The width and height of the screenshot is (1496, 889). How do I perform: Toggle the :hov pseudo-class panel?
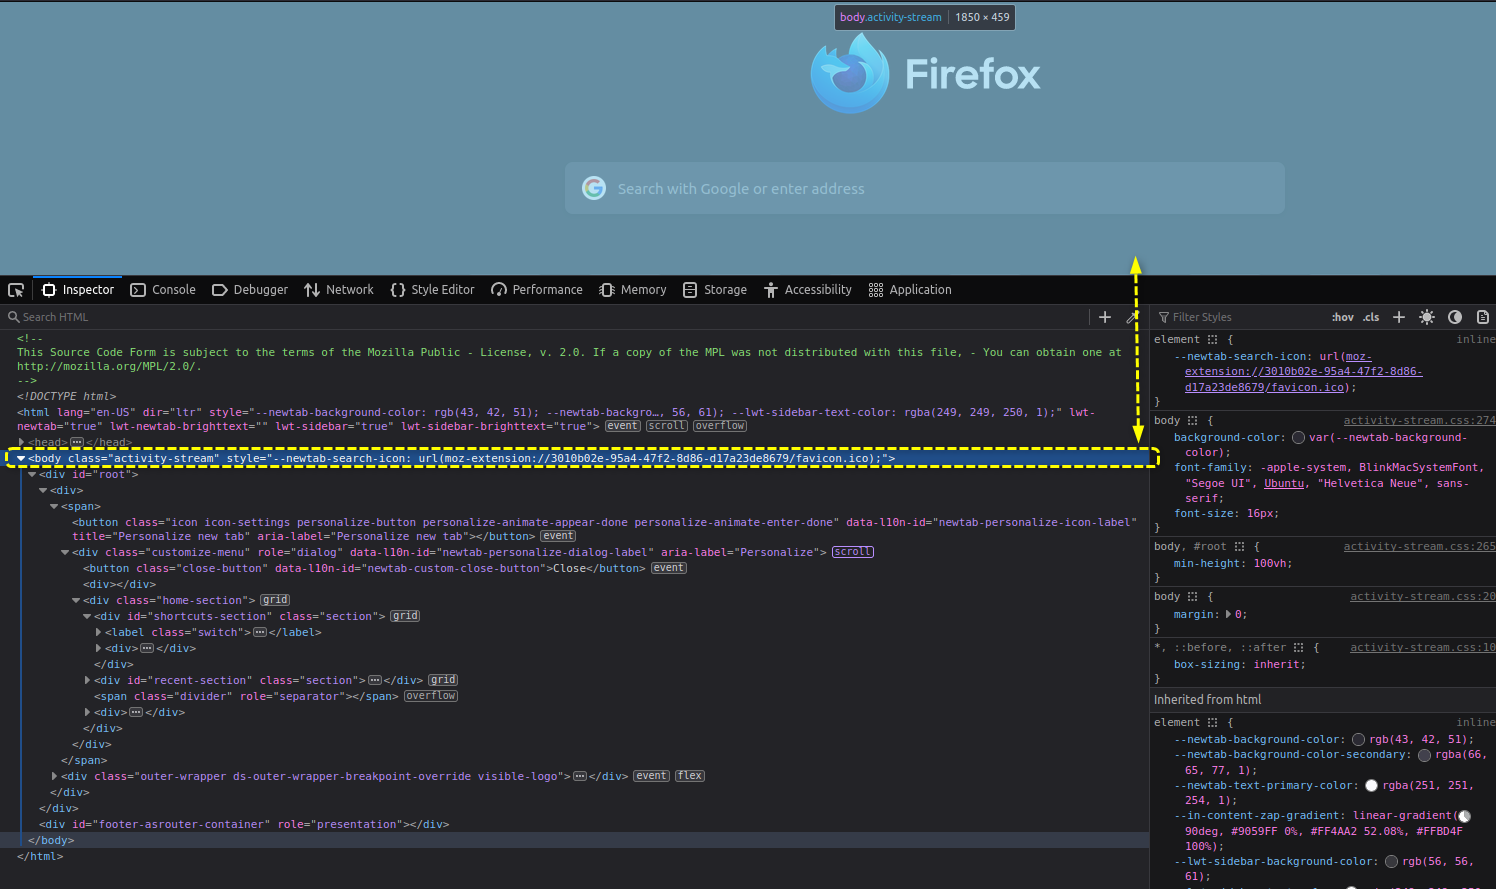[x=1343, y=317]
